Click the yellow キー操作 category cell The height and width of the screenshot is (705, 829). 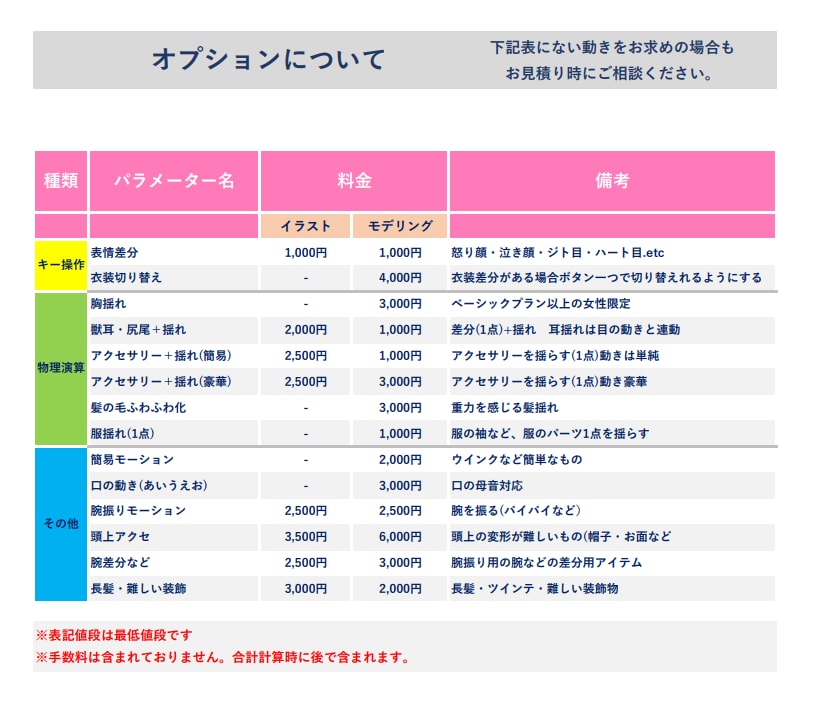tap(61, 265)
